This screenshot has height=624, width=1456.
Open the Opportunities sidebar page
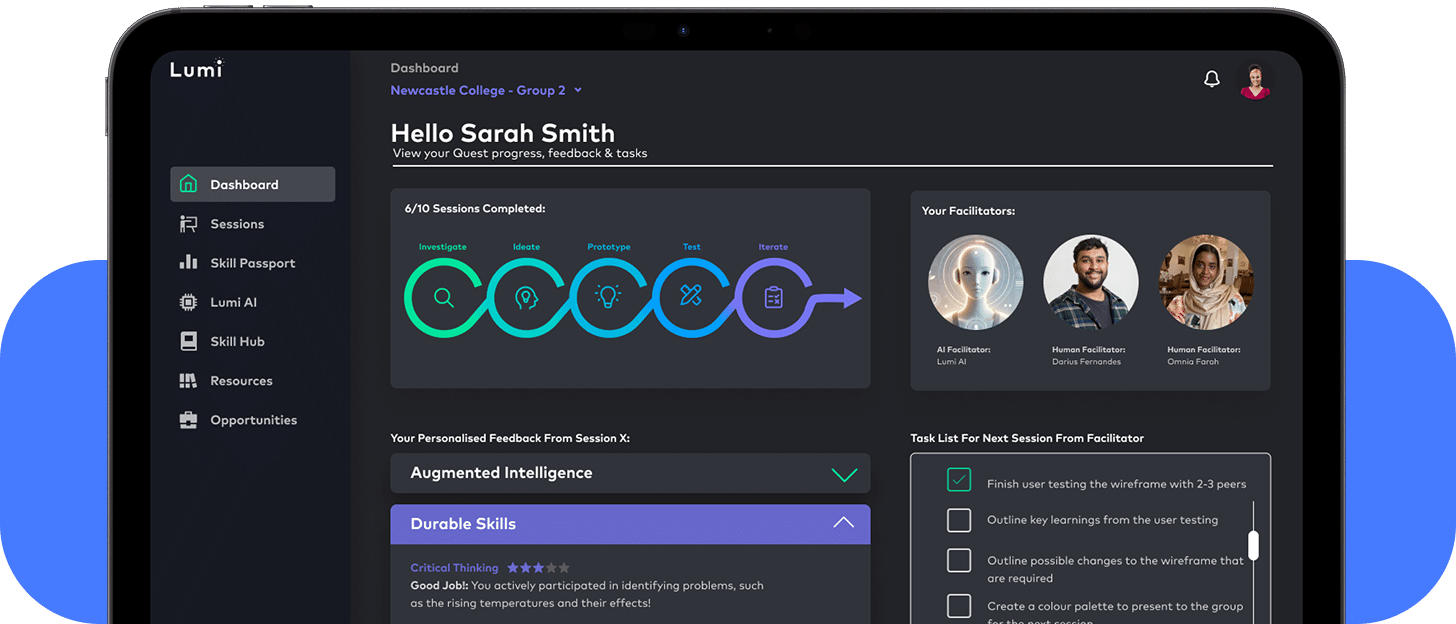(x=253, y=420)
